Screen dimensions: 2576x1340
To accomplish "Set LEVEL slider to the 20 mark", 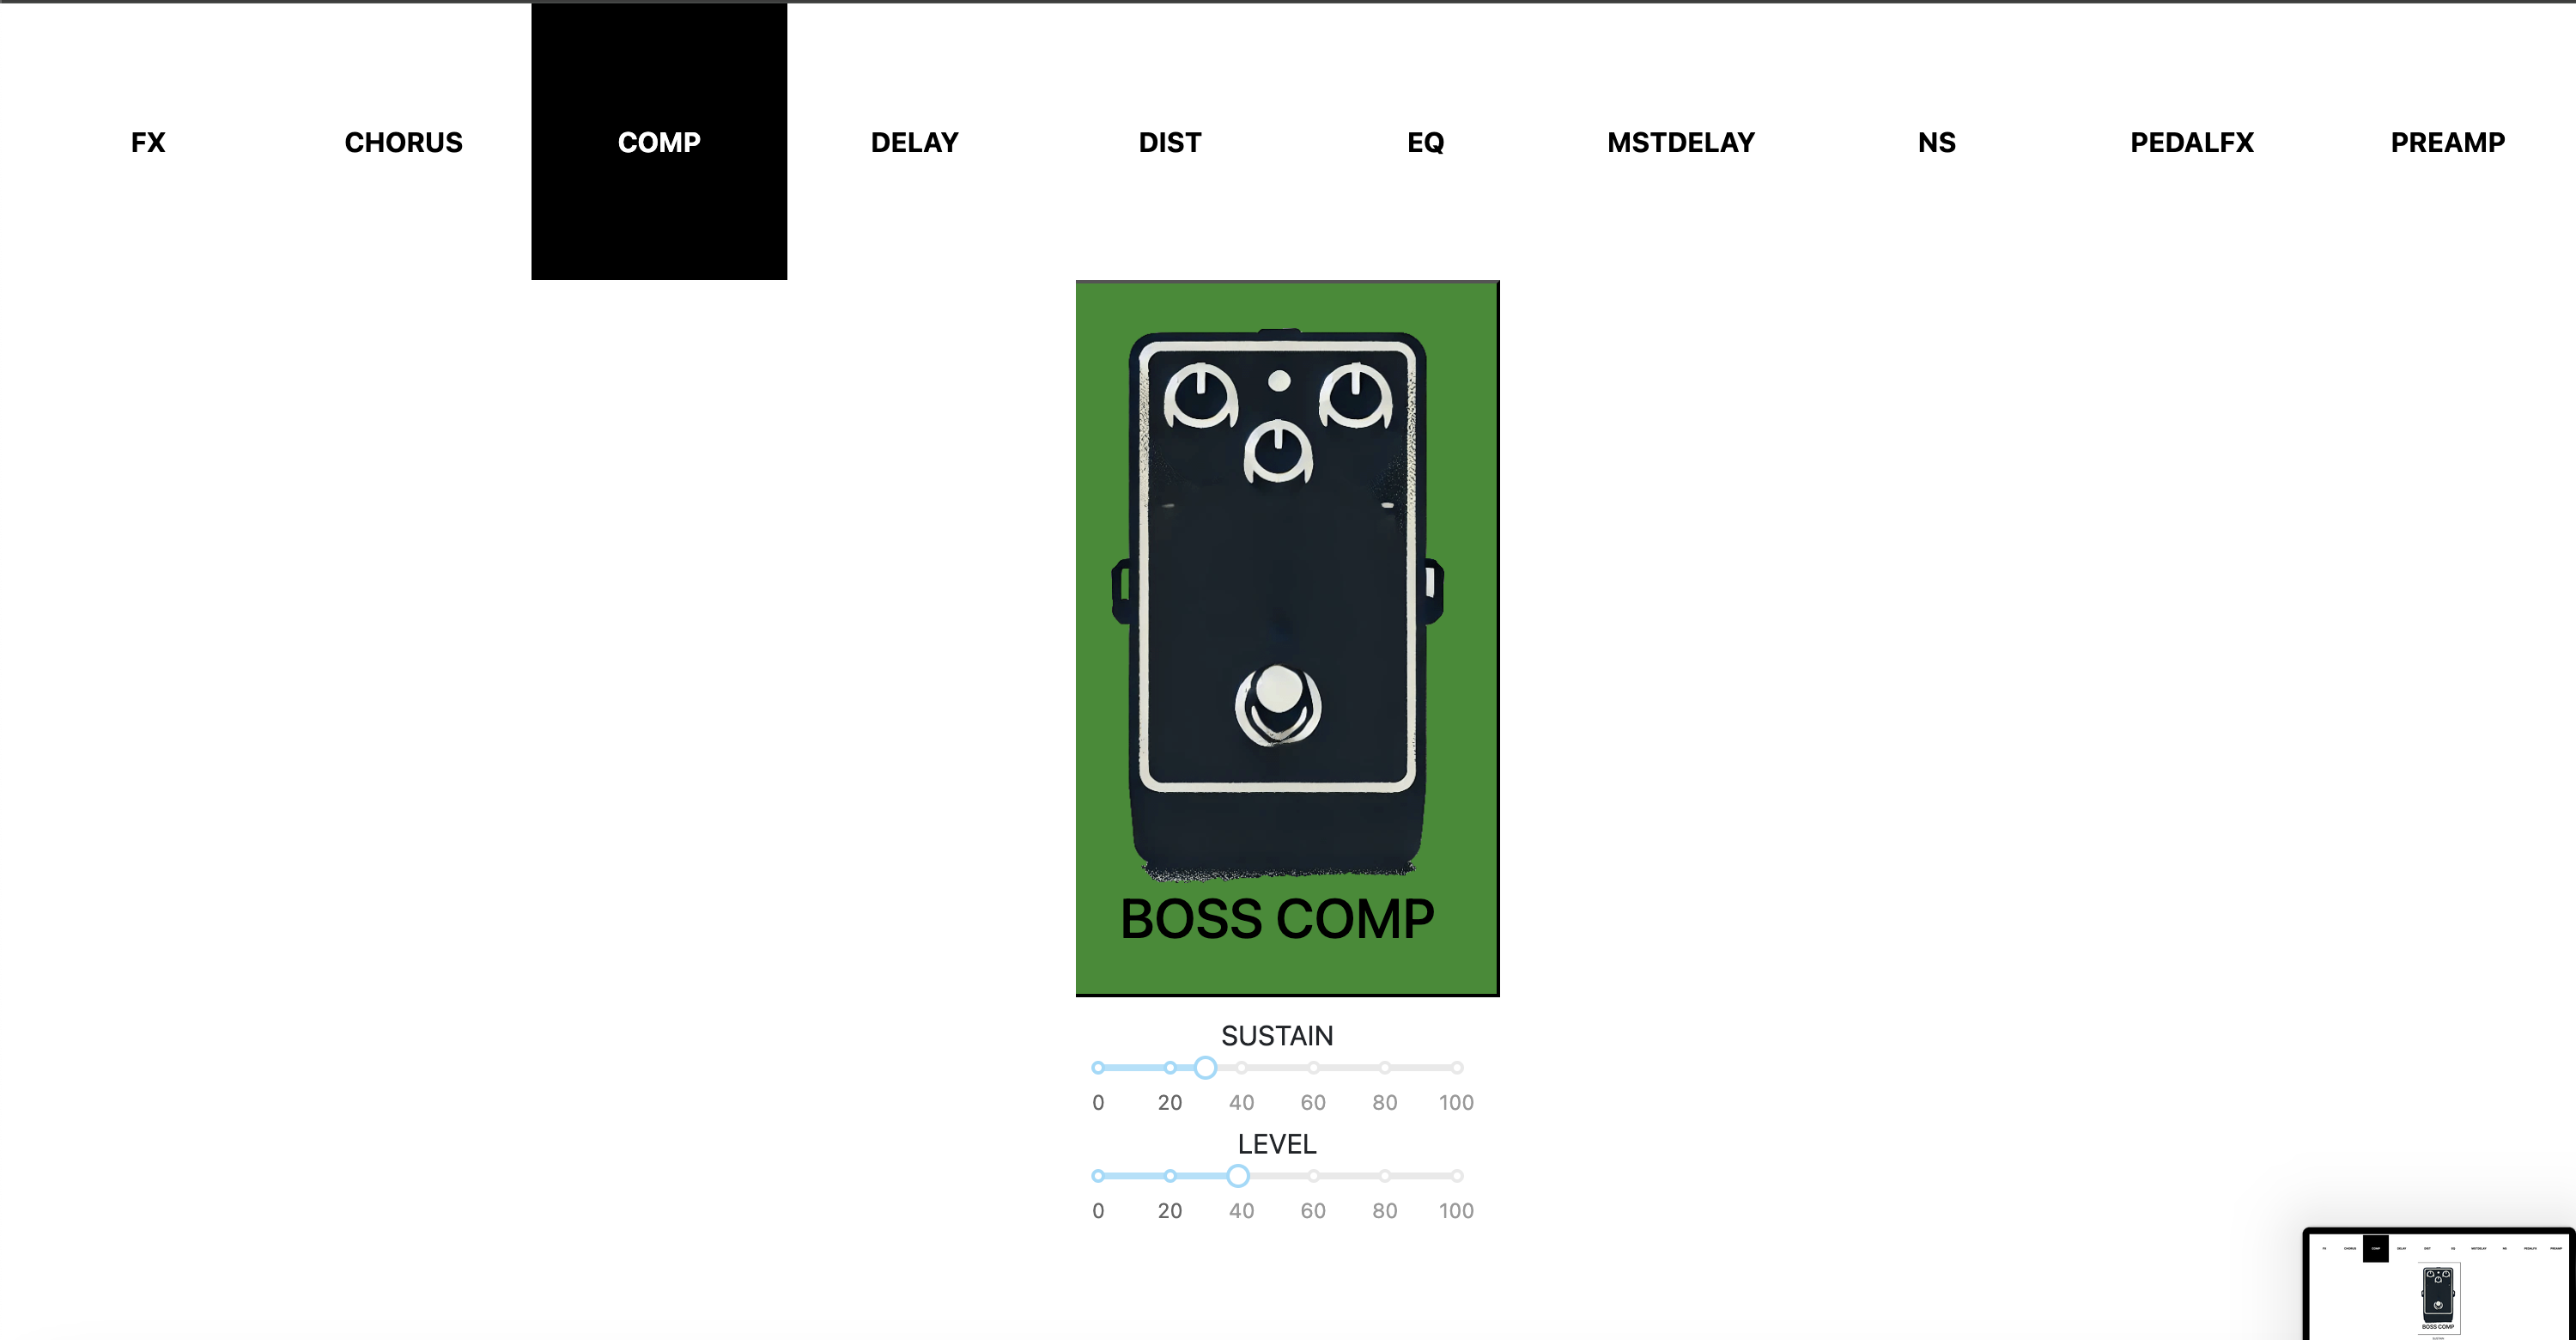I will (1170, 1176).
